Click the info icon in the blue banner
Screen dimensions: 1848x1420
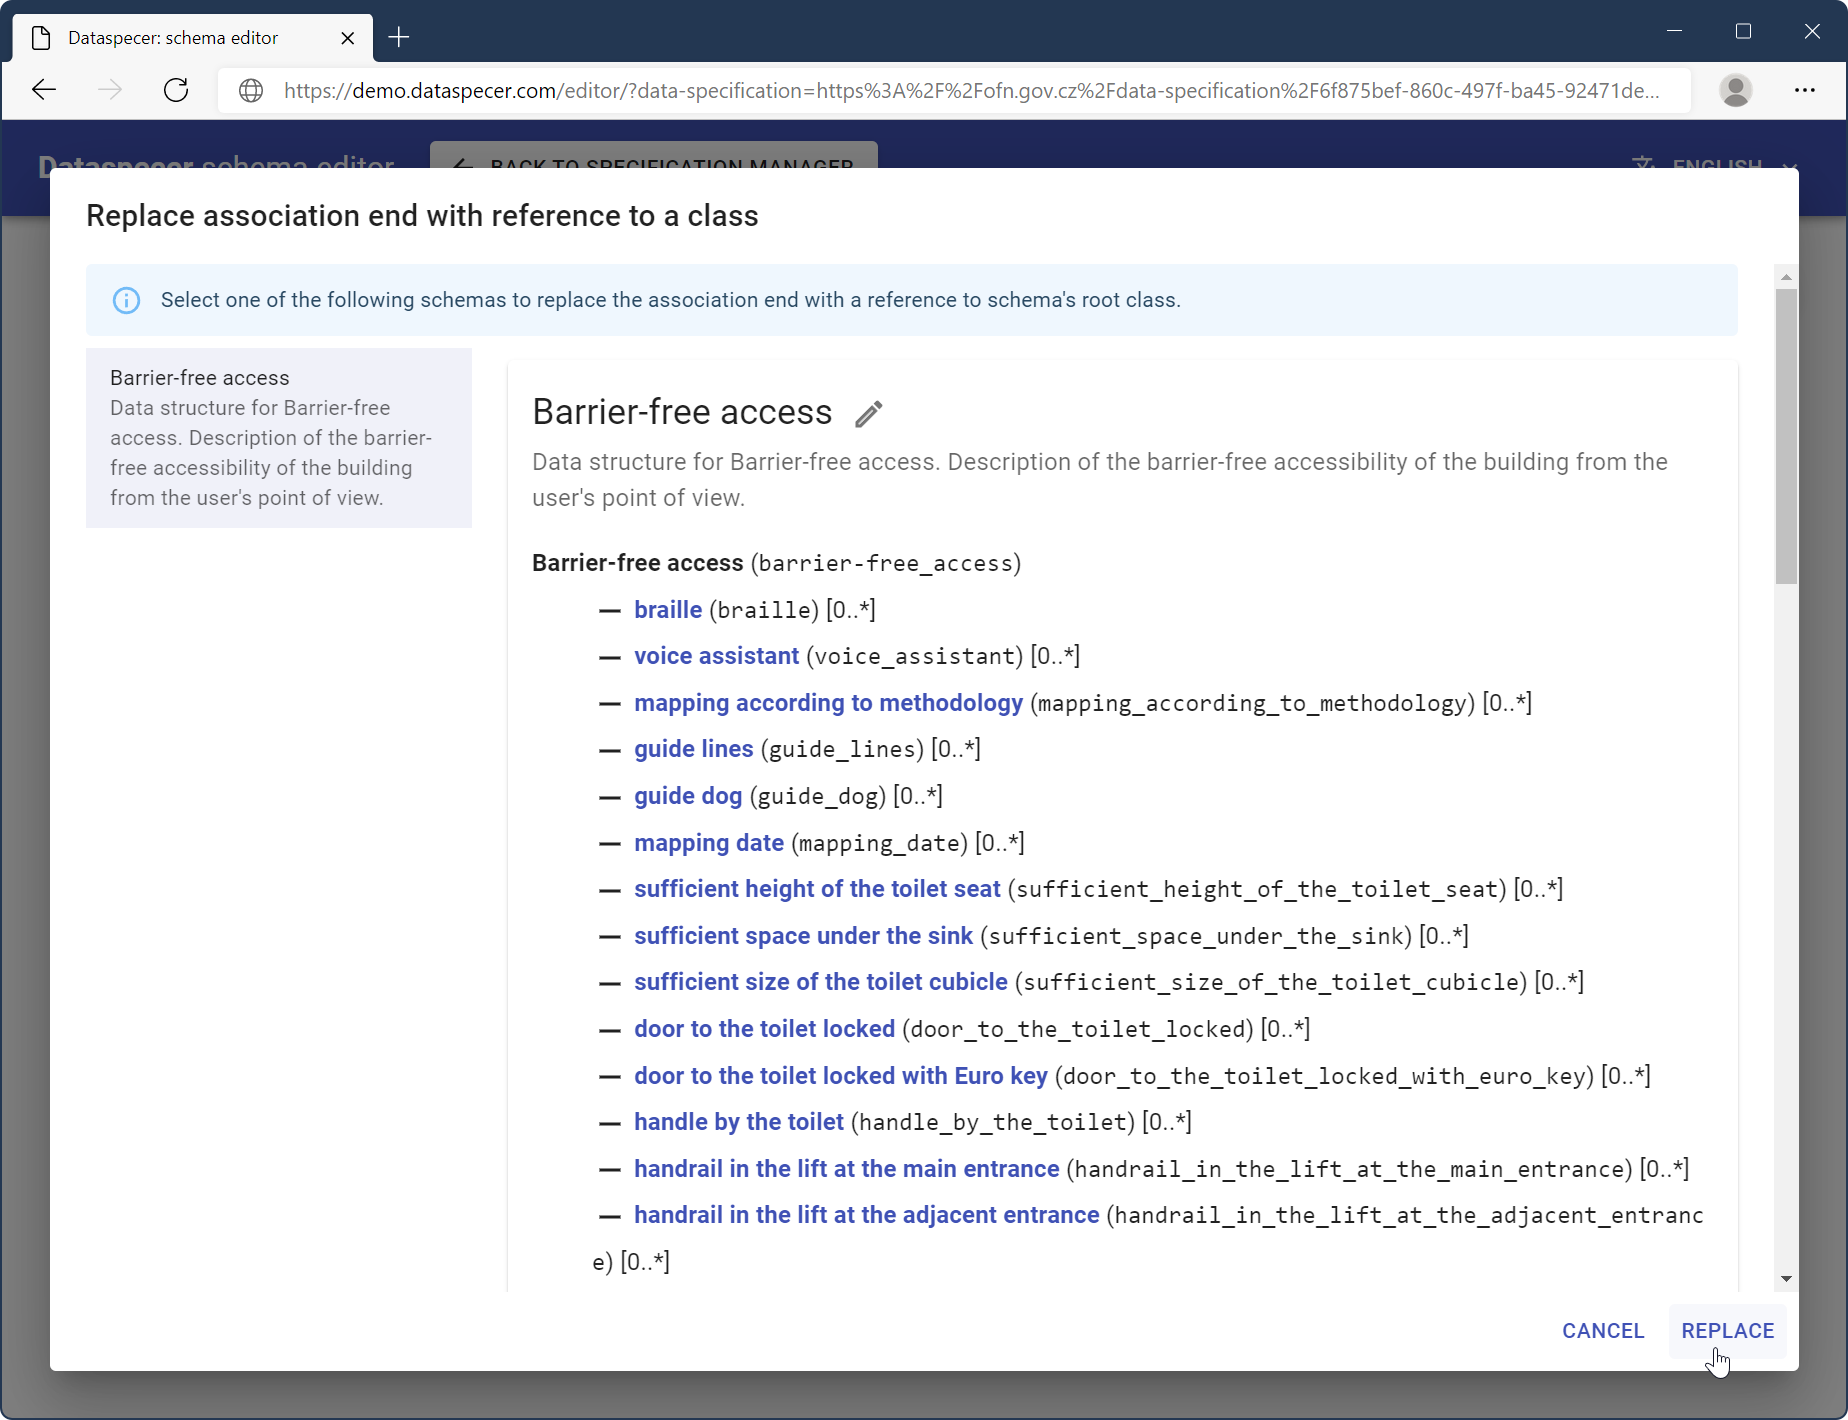tap(127, 300)
